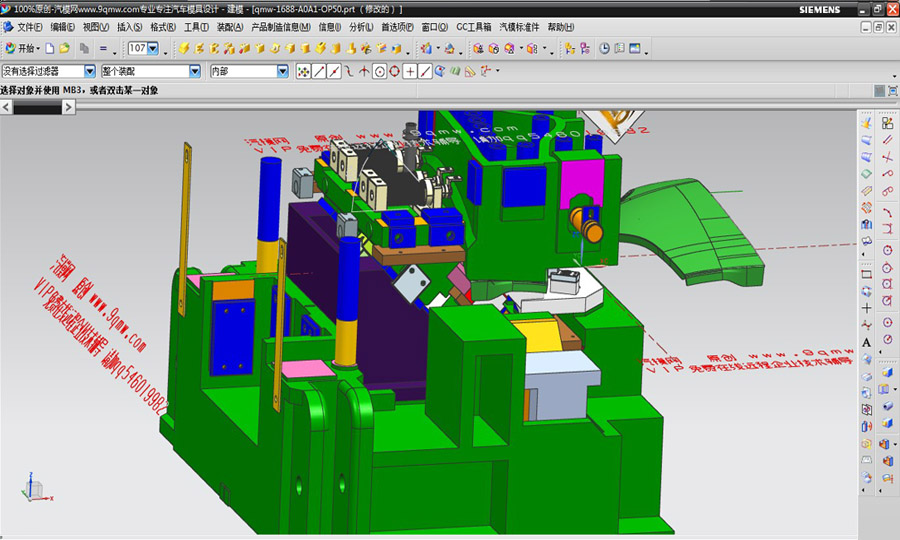Open the 装配(A) menu
This screenshot has width=900, height=540.
coord(229,27)
